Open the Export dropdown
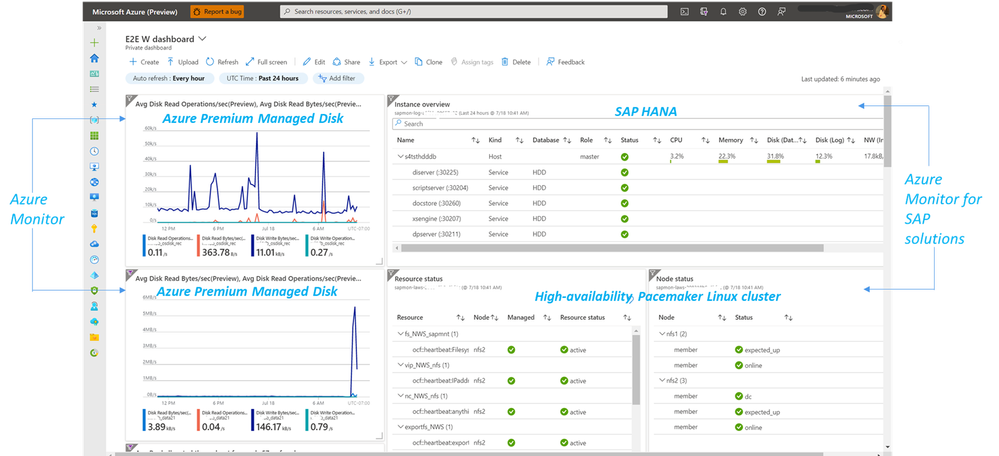This screenshot has height=456, width=999. [x=387, y=62]
